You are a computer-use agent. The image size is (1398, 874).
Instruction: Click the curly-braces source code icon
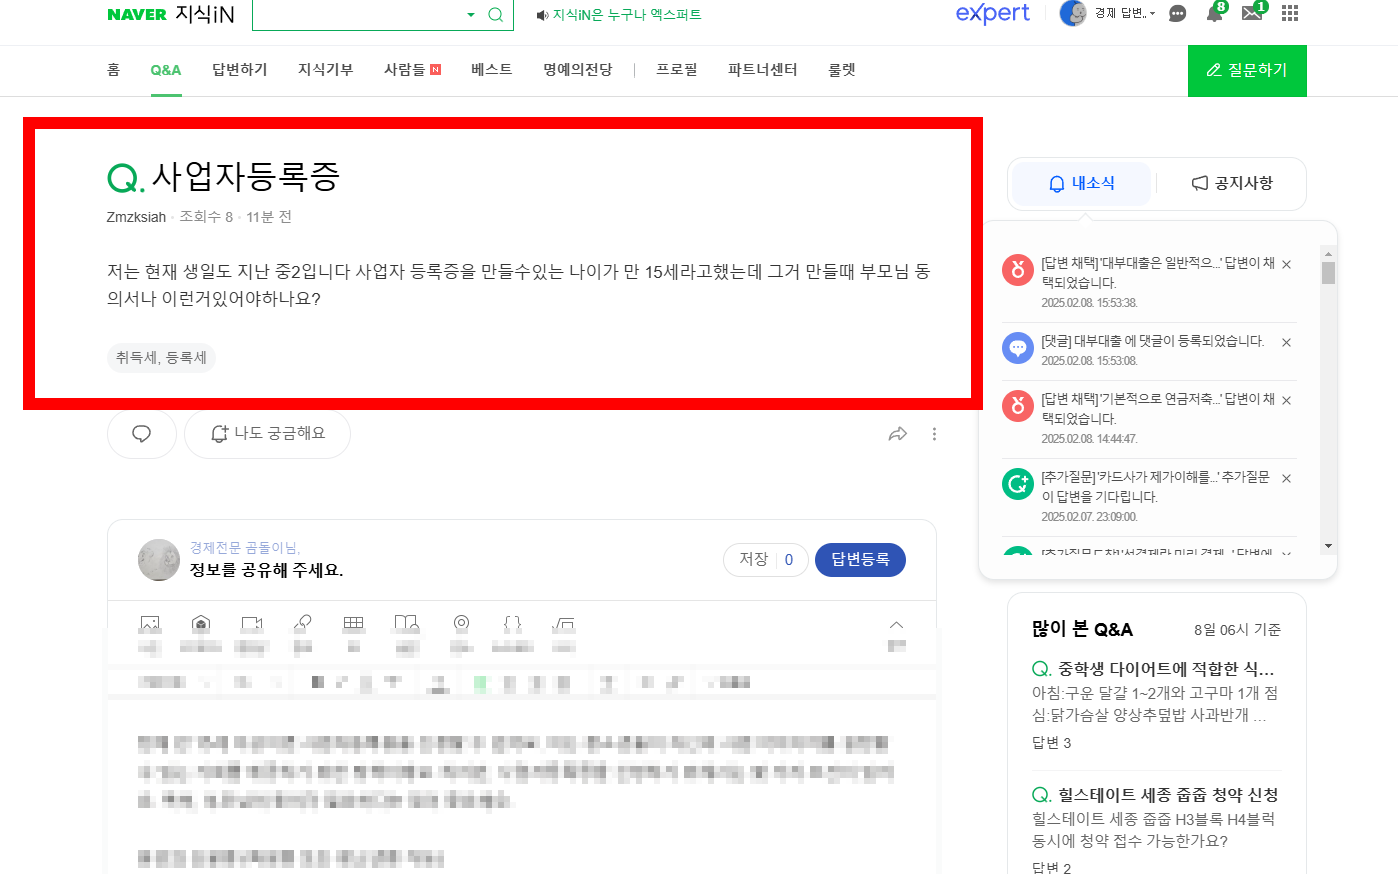click(x=513, y=624)
